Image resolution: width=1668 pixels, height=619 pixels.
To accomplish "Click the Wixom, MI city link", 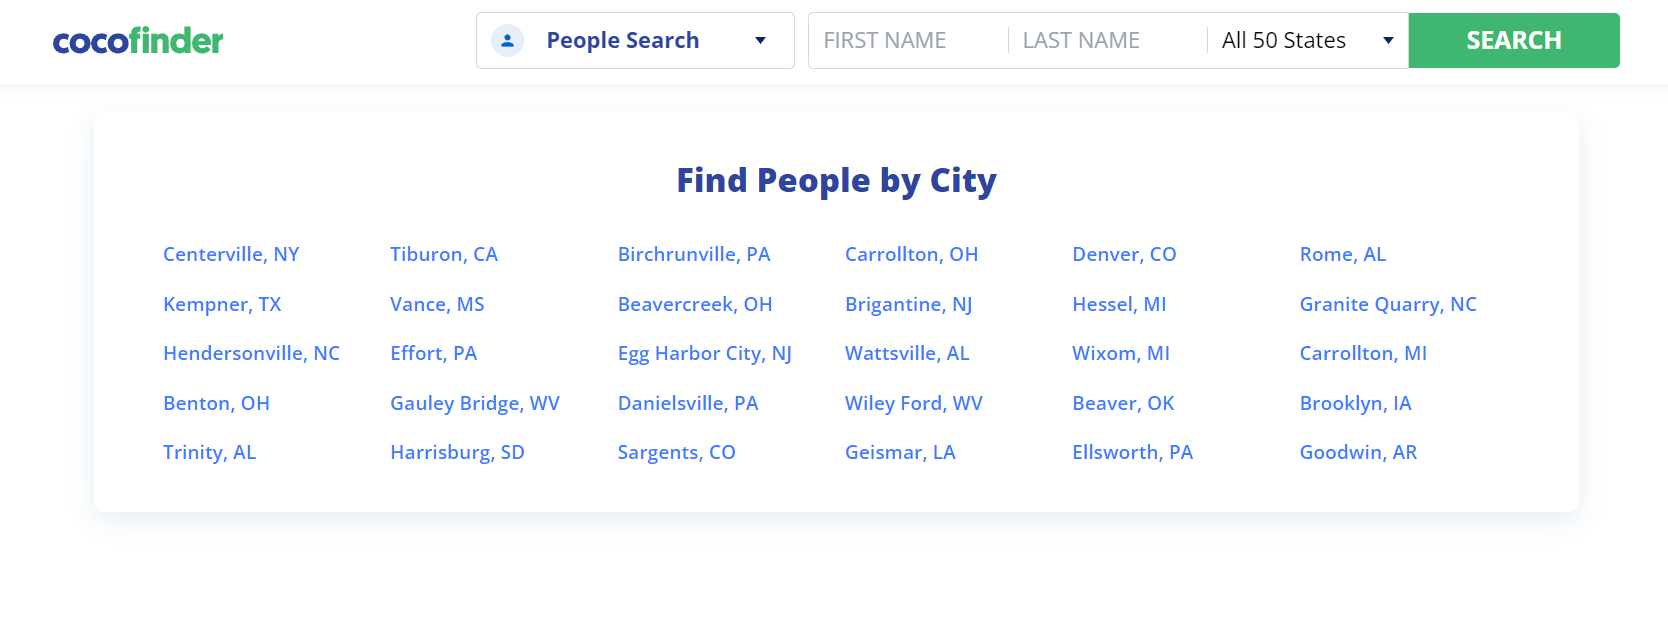I will point(1121,353).
